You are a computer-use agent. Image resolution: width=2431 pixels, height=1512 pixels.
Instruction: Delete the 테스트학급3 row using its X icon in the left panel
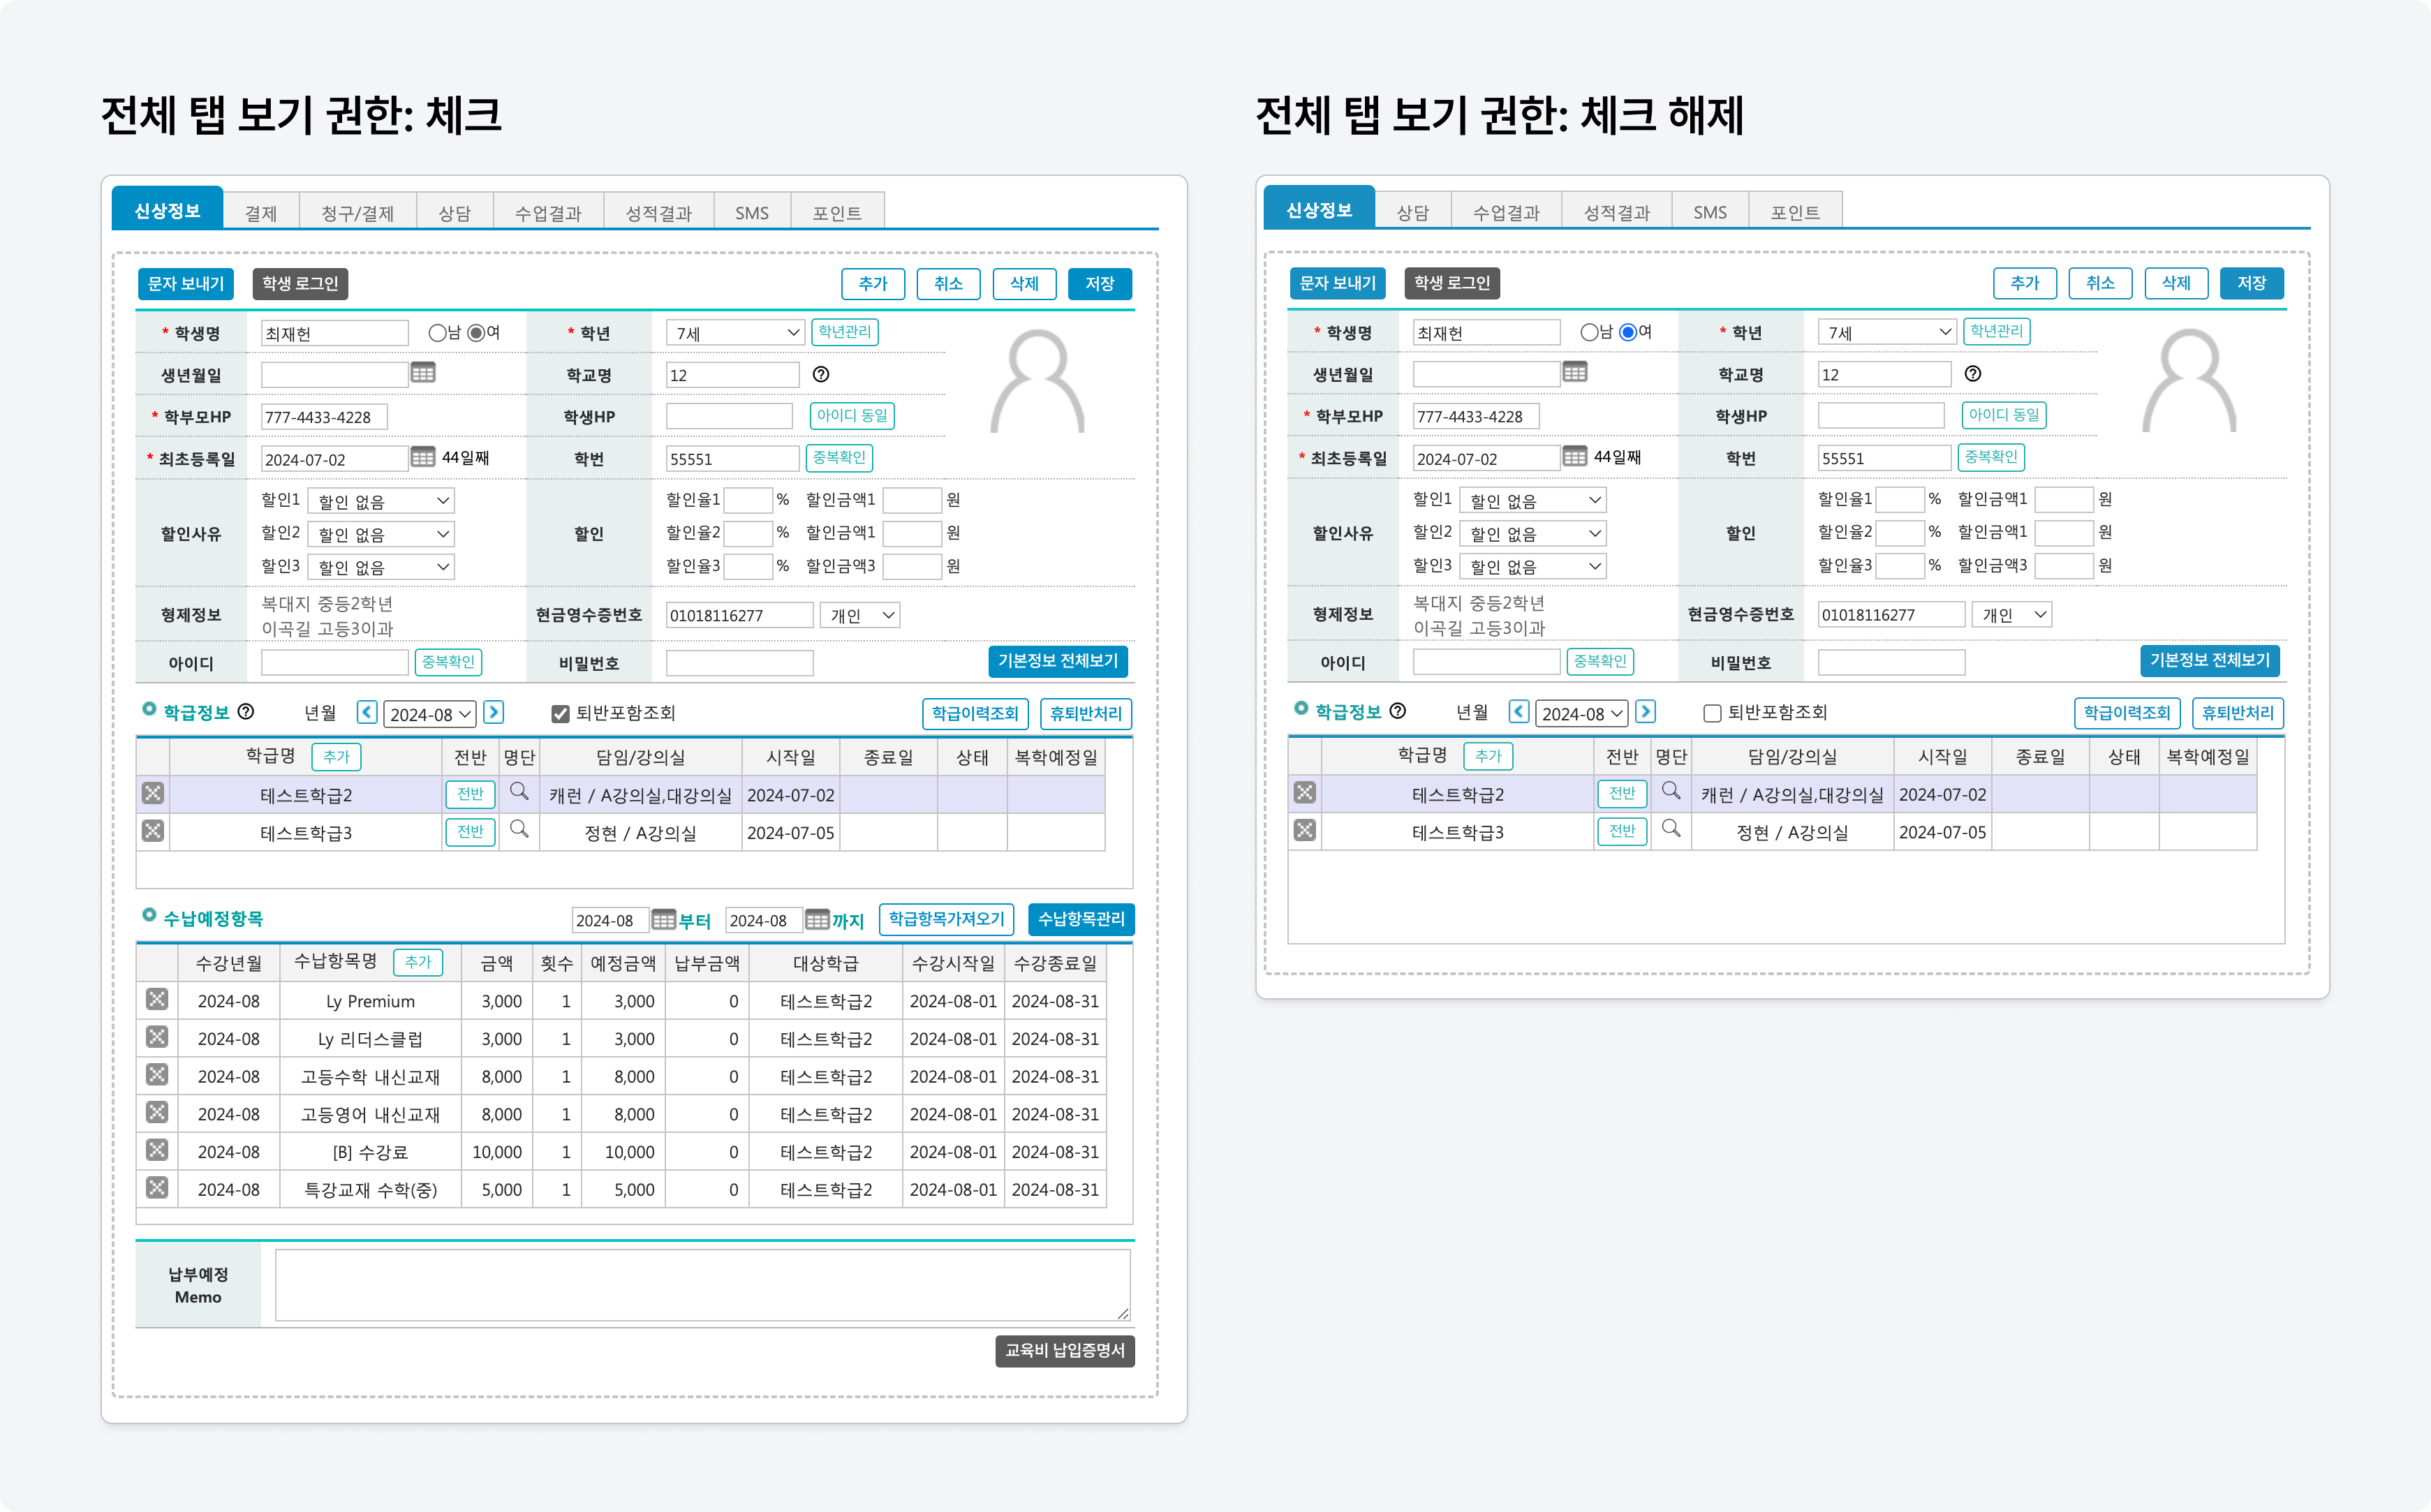(153, 831)
